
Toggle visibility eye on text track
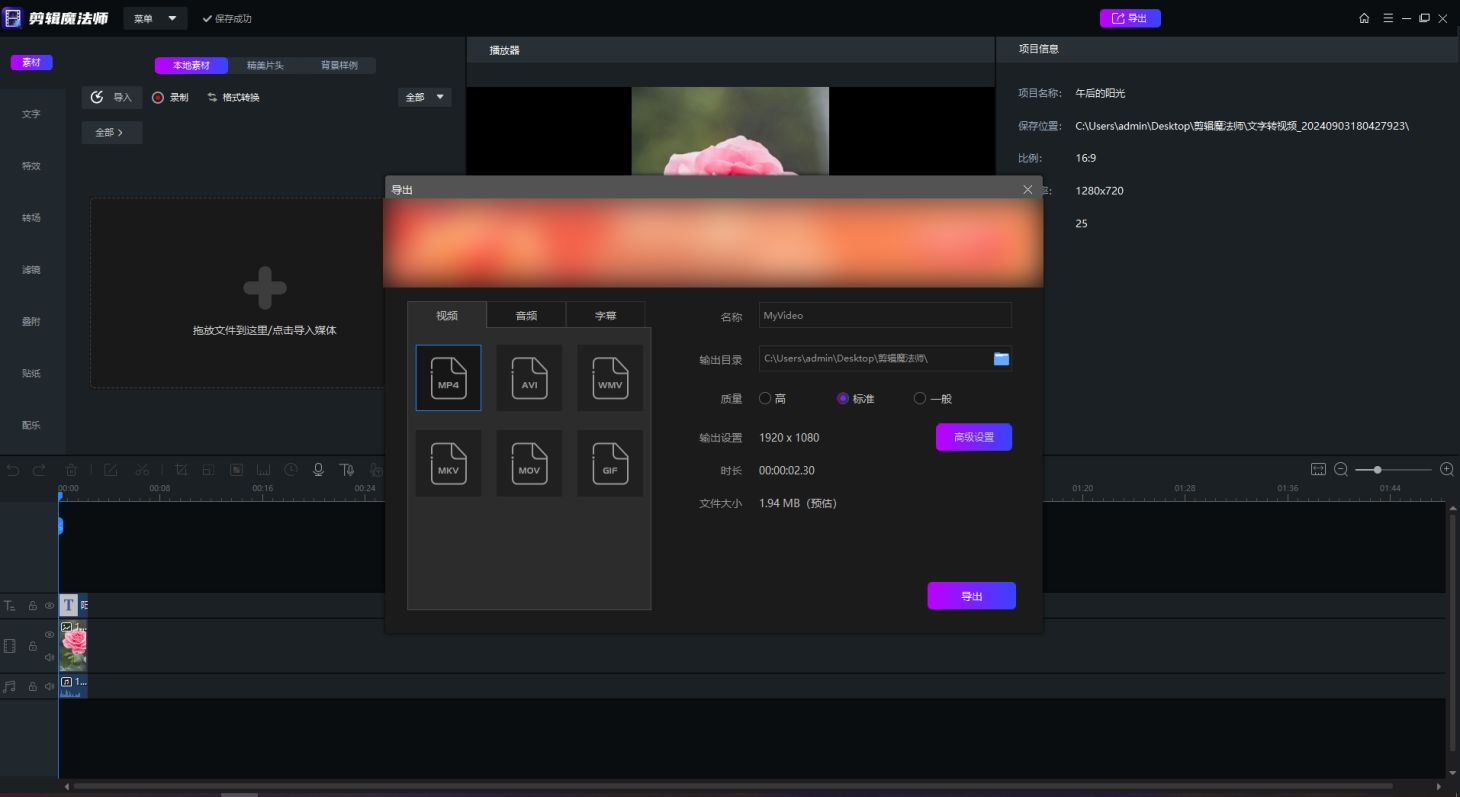coord(49,605)
